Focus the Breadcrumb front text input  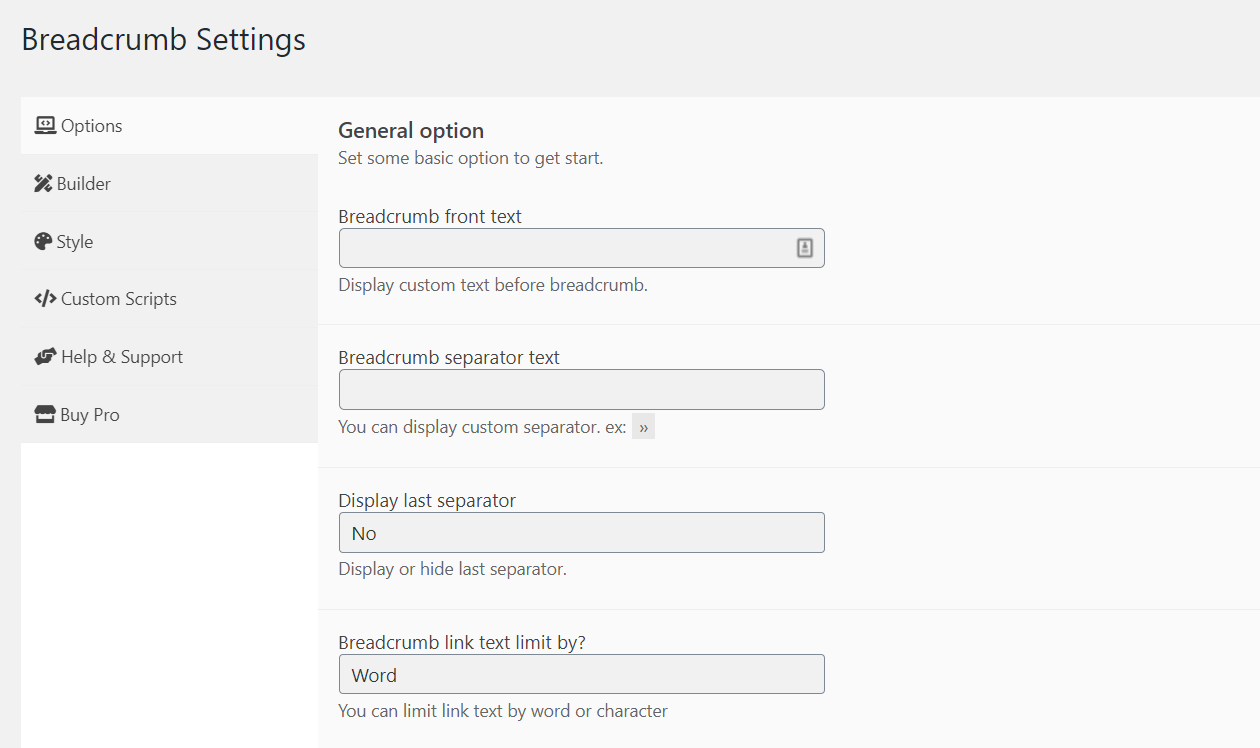565,248
